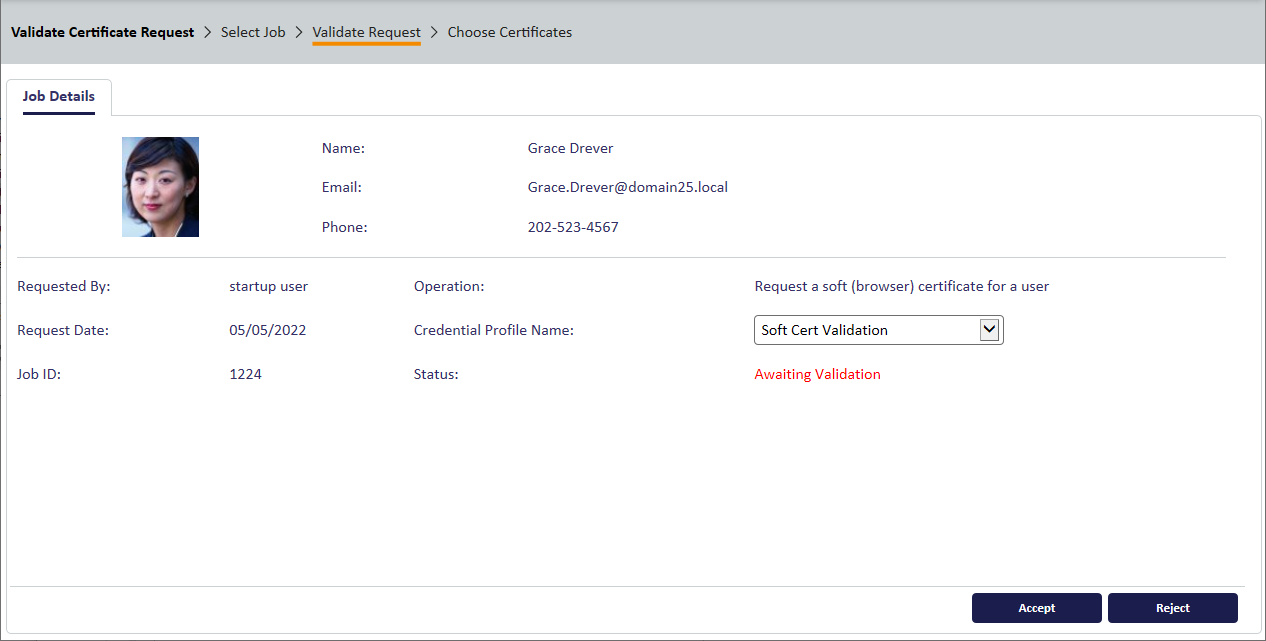Screen dimensions: 1266x641
Task: Click the phone number 202-523-4567
Action: tap(573, 227)
